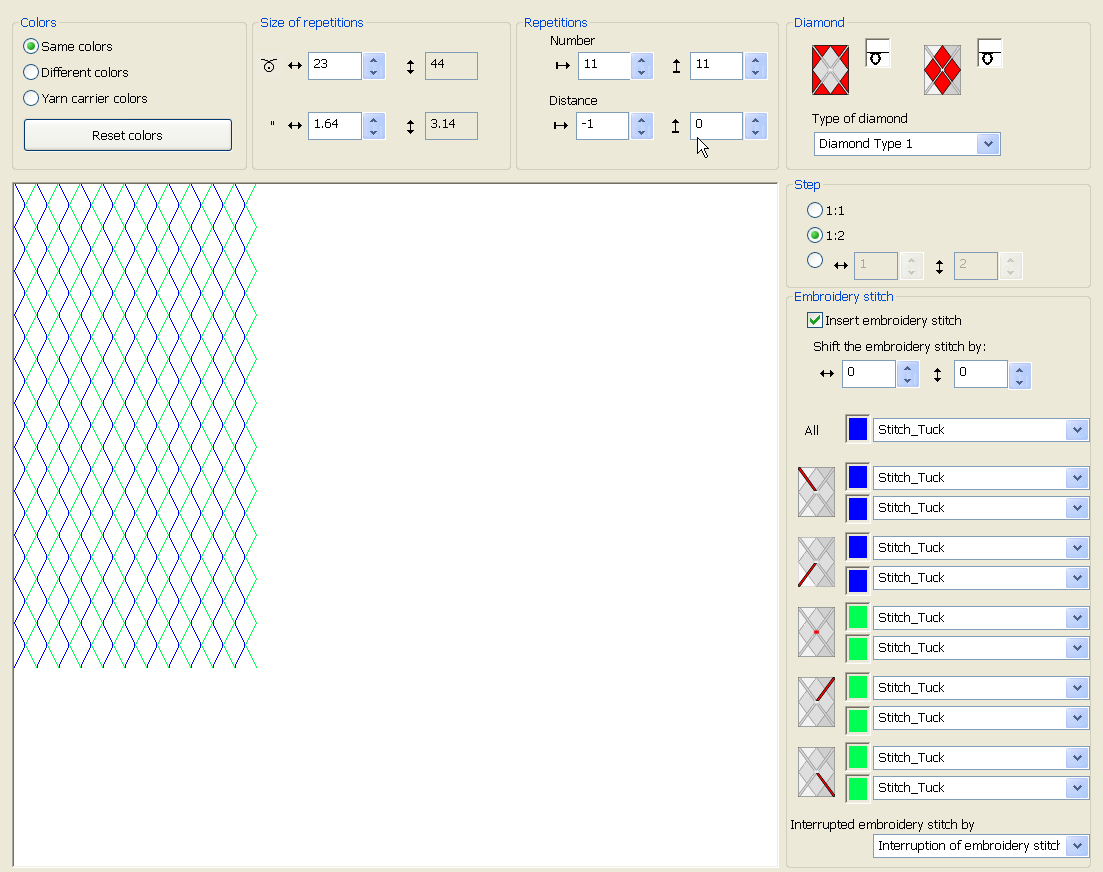Viewport: 1103px width, 872px height.
Task: Select the Yarn carrier colors option
Action: 31,98
